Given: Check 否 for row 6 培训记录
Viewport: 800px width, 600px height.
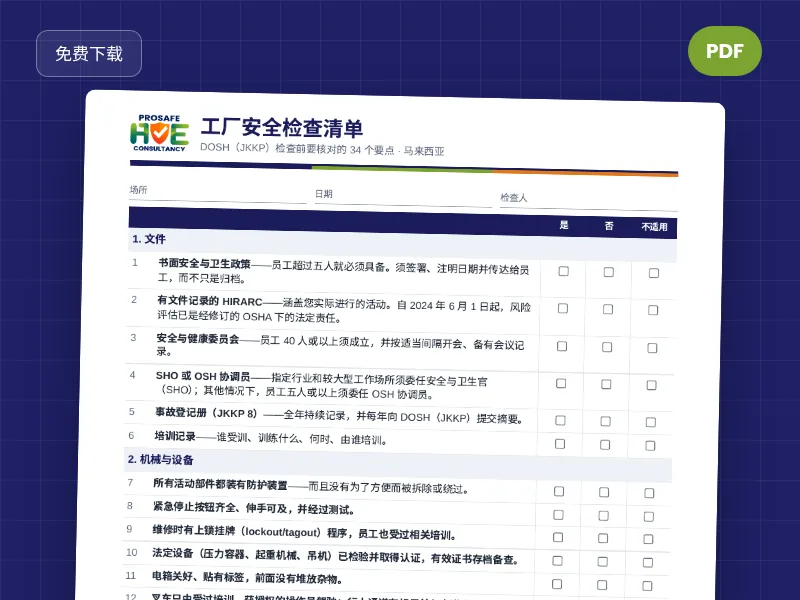Looking at the screenshot, I should tap(605, 445).
